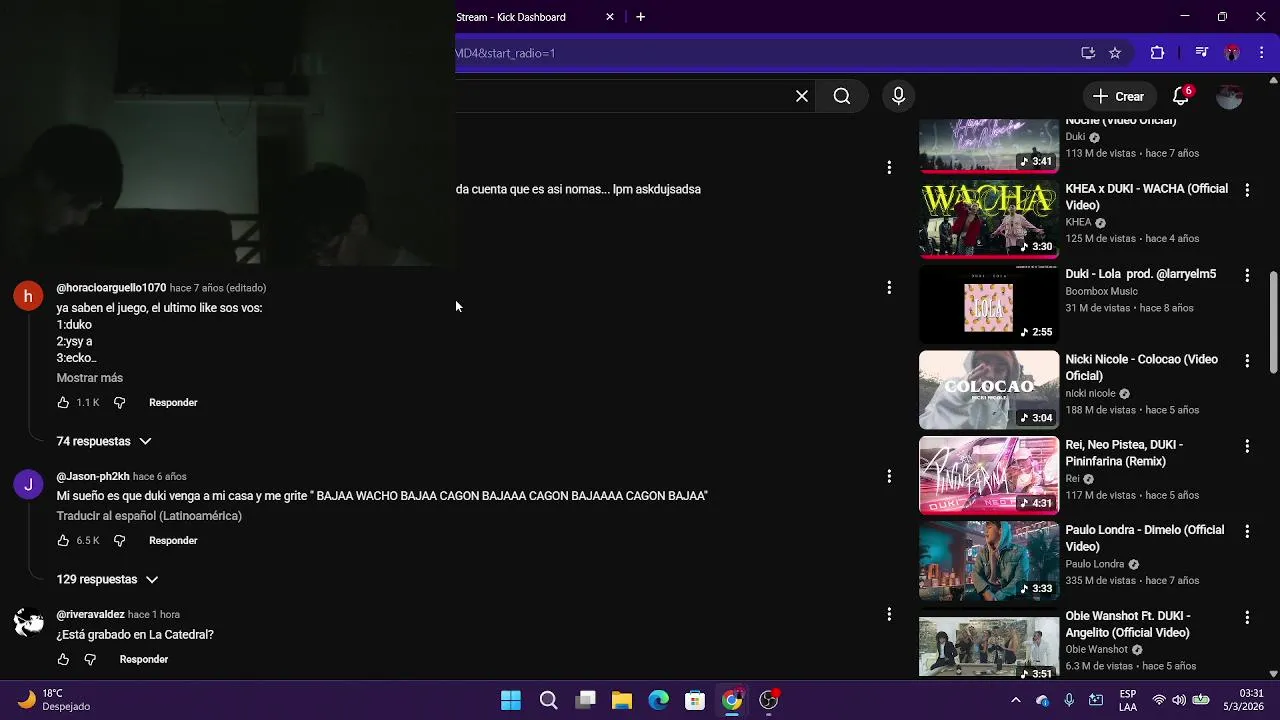
Task: Open options menu for @Jason-ph2kh comment
Action: click(889, 476)
